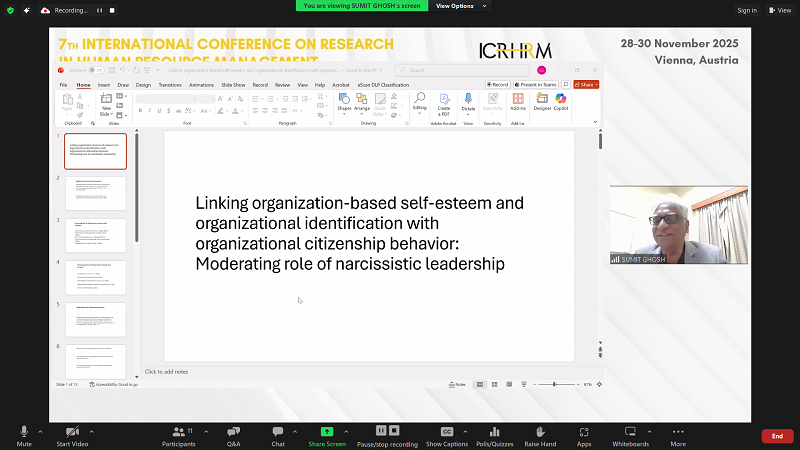Click the Sign in button
800x450 pixels.
[747, 10]
